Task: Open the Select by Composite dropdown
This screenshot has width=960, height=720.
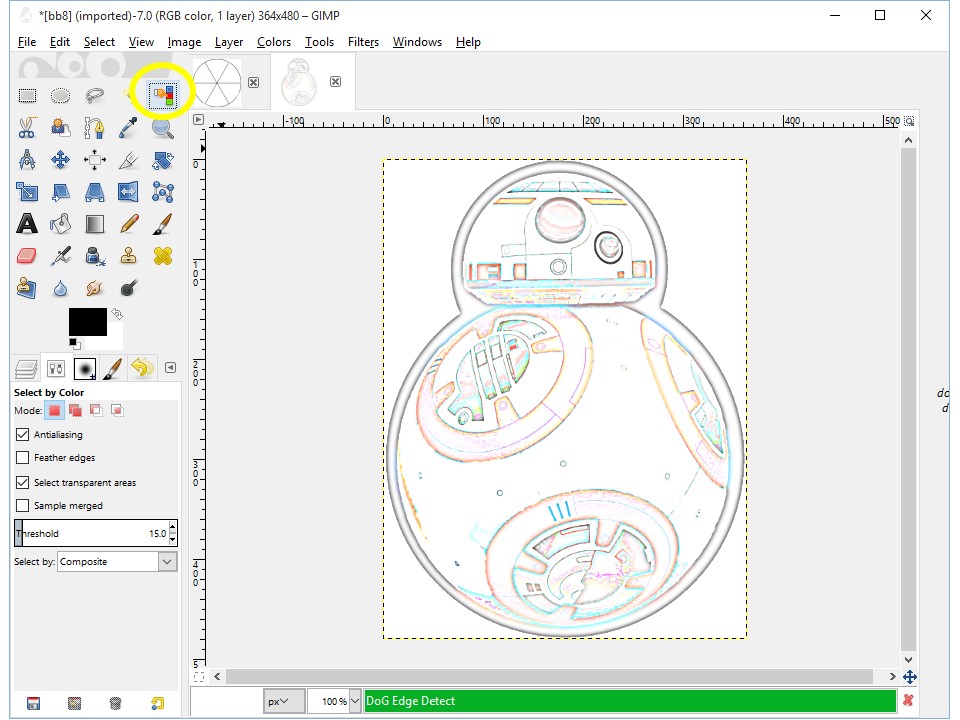Action: 118,561
